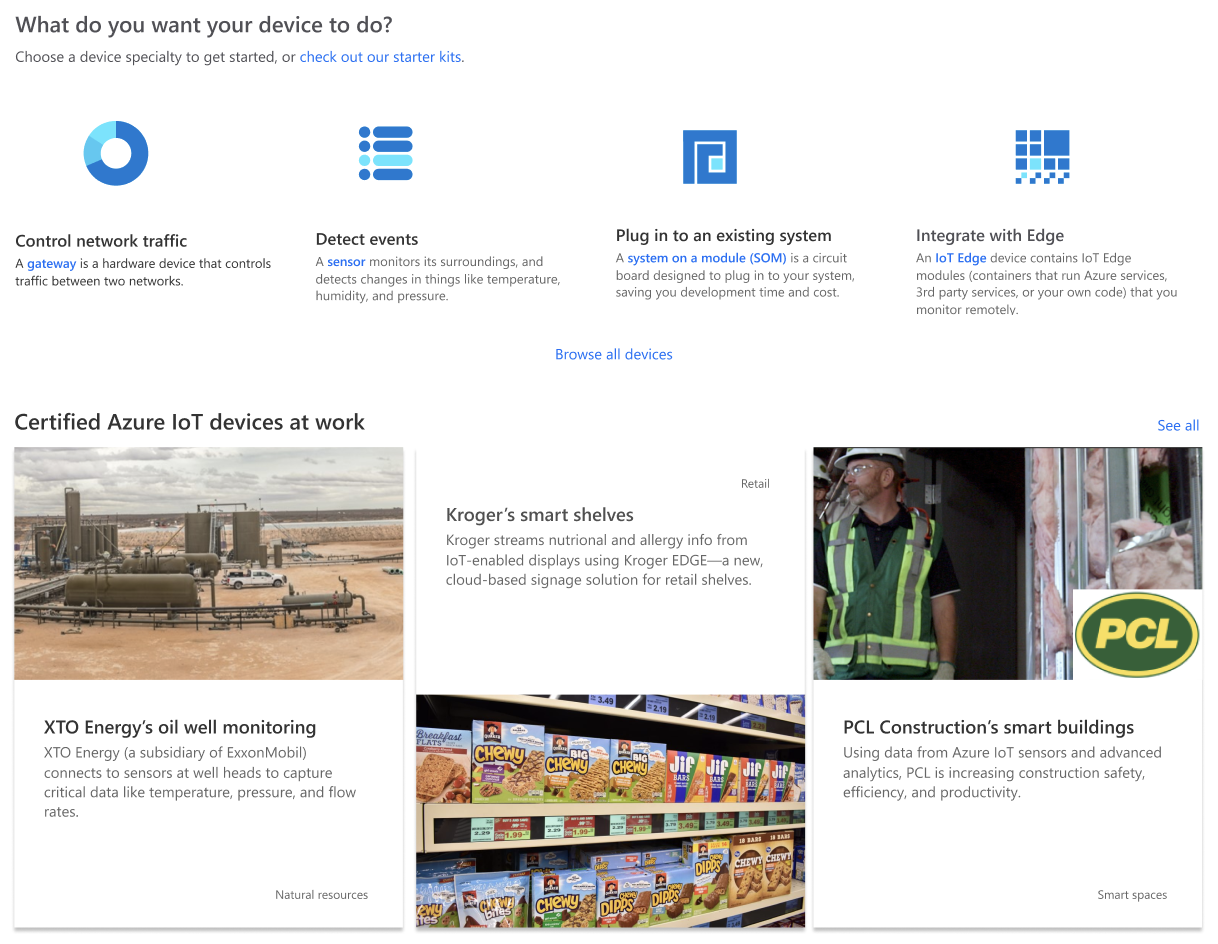Click the sensor list icon above Detect events
Viewport: 1218px width, 944px height.
pyautogui.click(x=386, y=153)
